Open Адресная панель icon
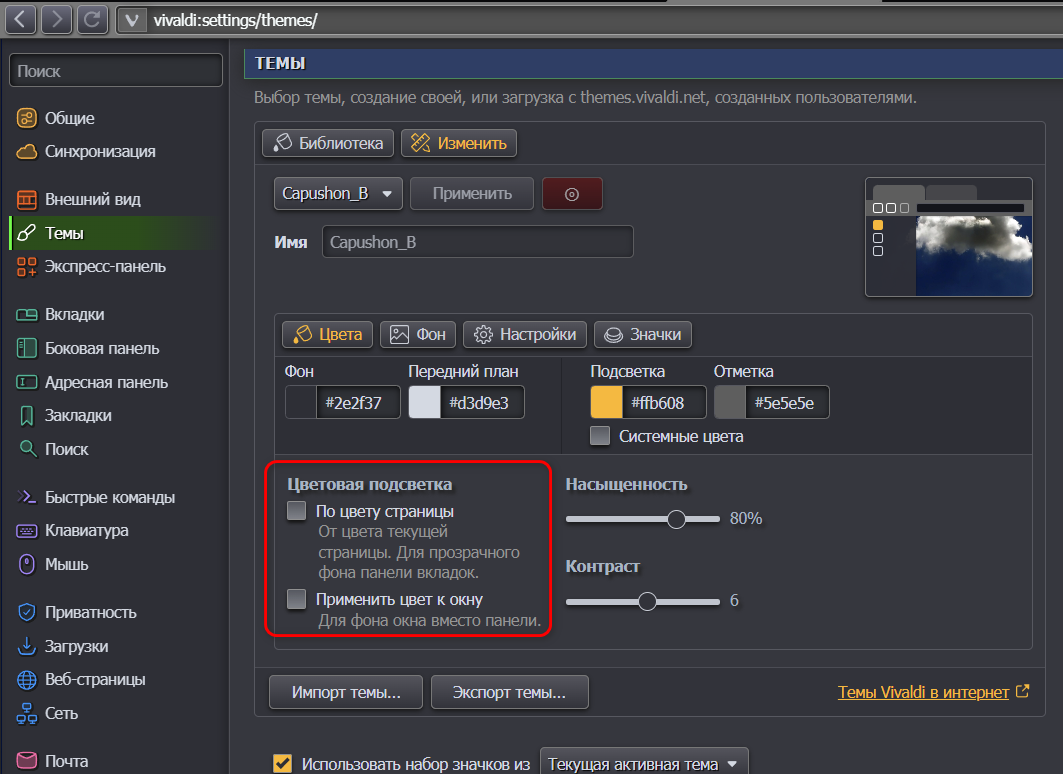The image size is (1063, 774). (26, 382)
